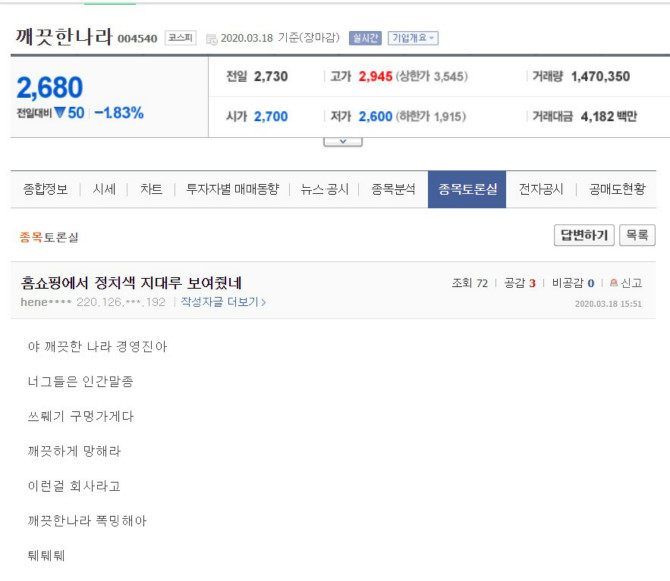Click the 답변하기 button

[584, 235]
